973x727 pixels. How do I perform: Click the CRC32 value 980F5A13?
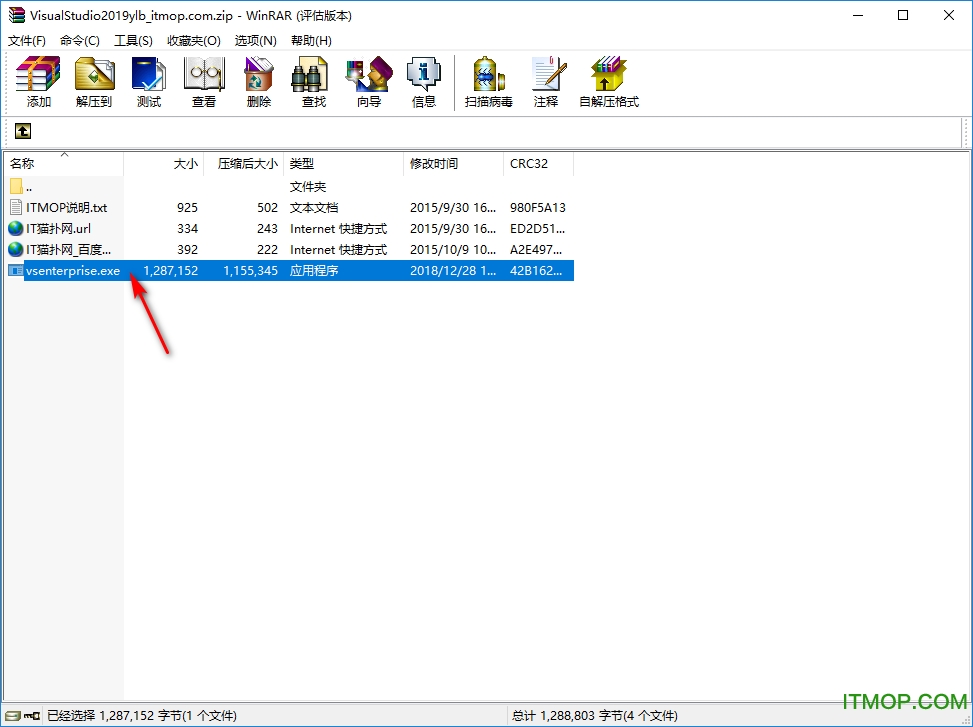click(x=538, y=207)
